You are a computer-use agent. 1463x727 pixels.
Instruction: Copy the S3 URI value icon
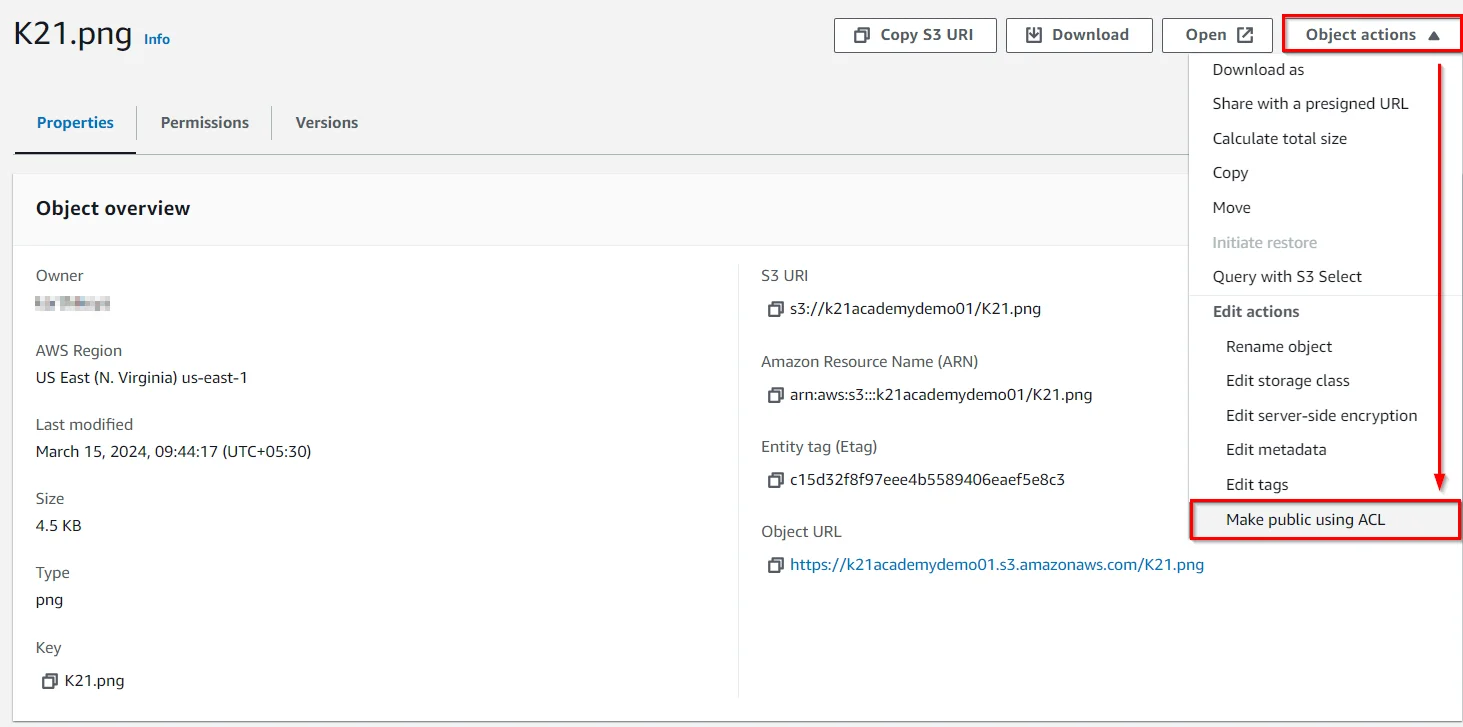tap(774, 310)
